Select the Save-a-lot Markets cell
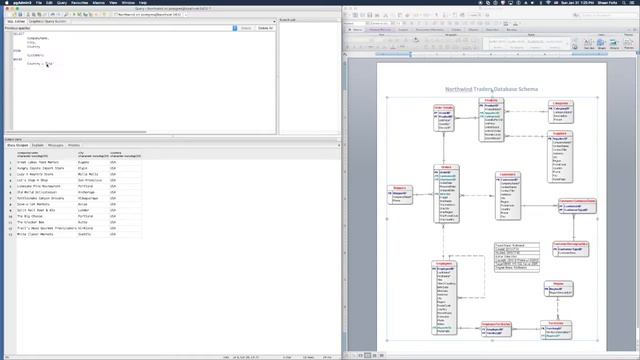640x360 pixels. tap(46, 204)
